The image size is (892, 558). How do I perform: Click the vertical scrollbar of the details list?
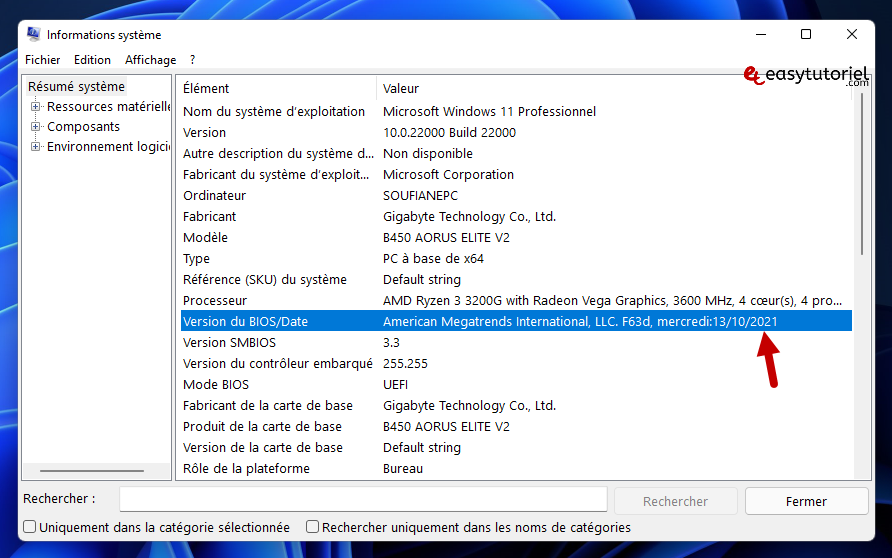pyautogui.click(x=862, y=173)
